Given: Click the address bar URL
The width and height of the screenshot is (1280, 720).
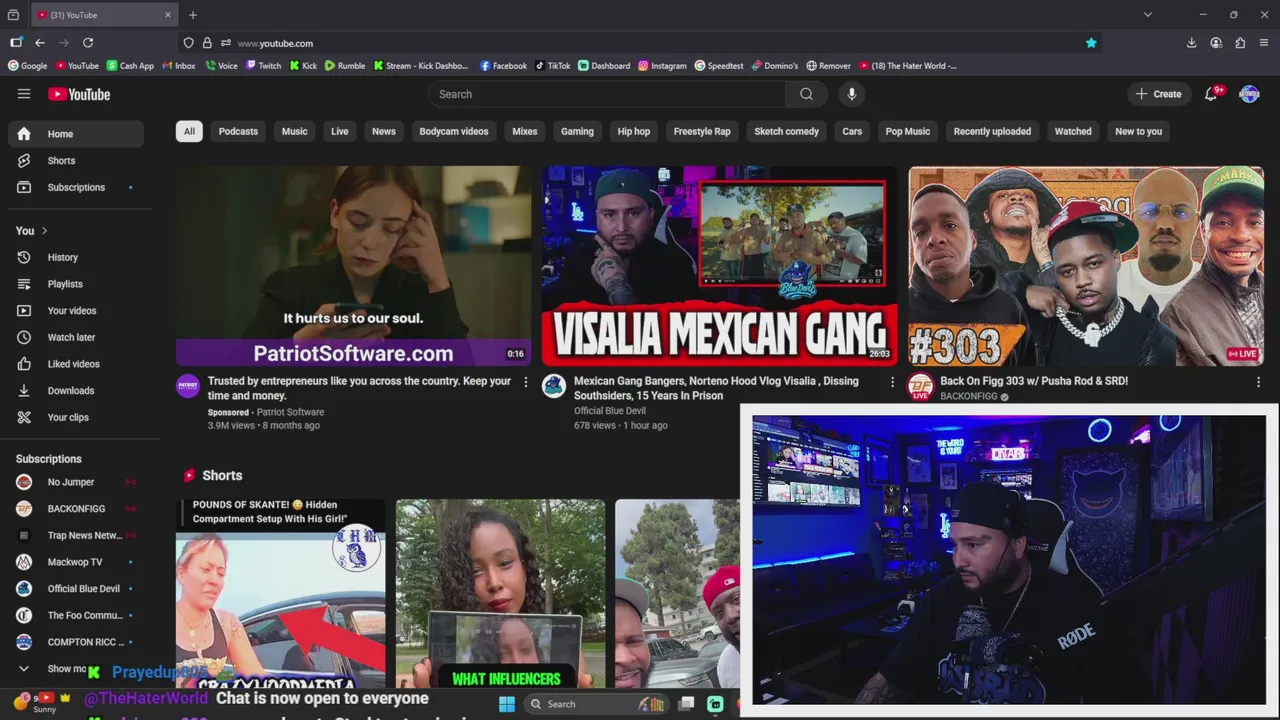Looking at the screenshot, I should point(275,43).
